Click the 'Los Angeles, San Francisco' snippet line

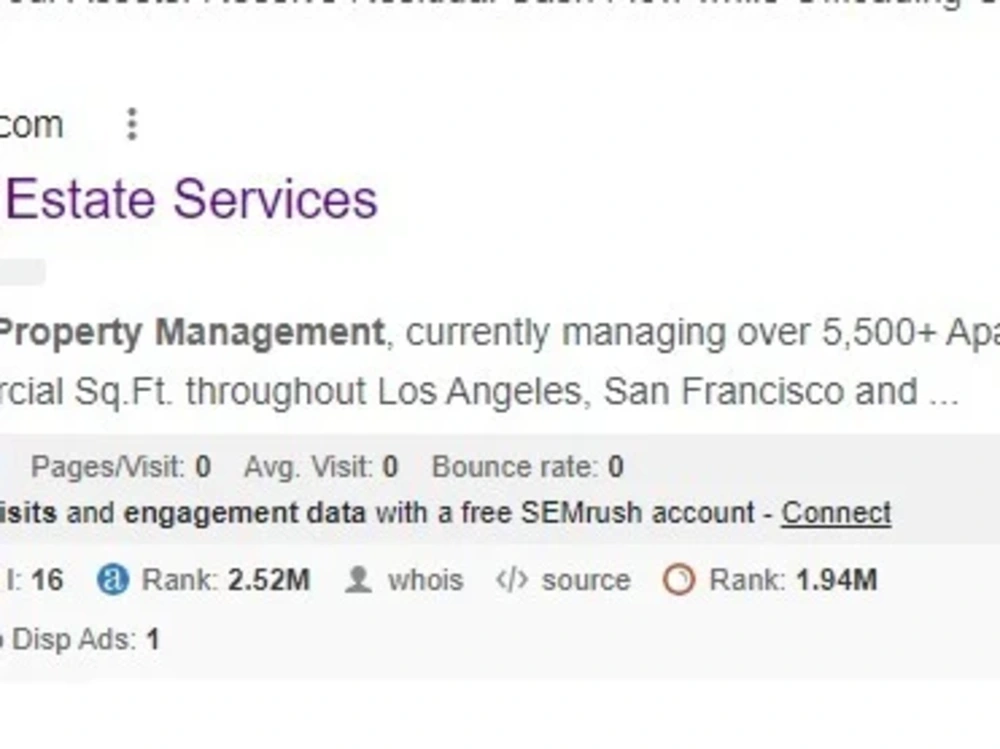coord(480,391)
